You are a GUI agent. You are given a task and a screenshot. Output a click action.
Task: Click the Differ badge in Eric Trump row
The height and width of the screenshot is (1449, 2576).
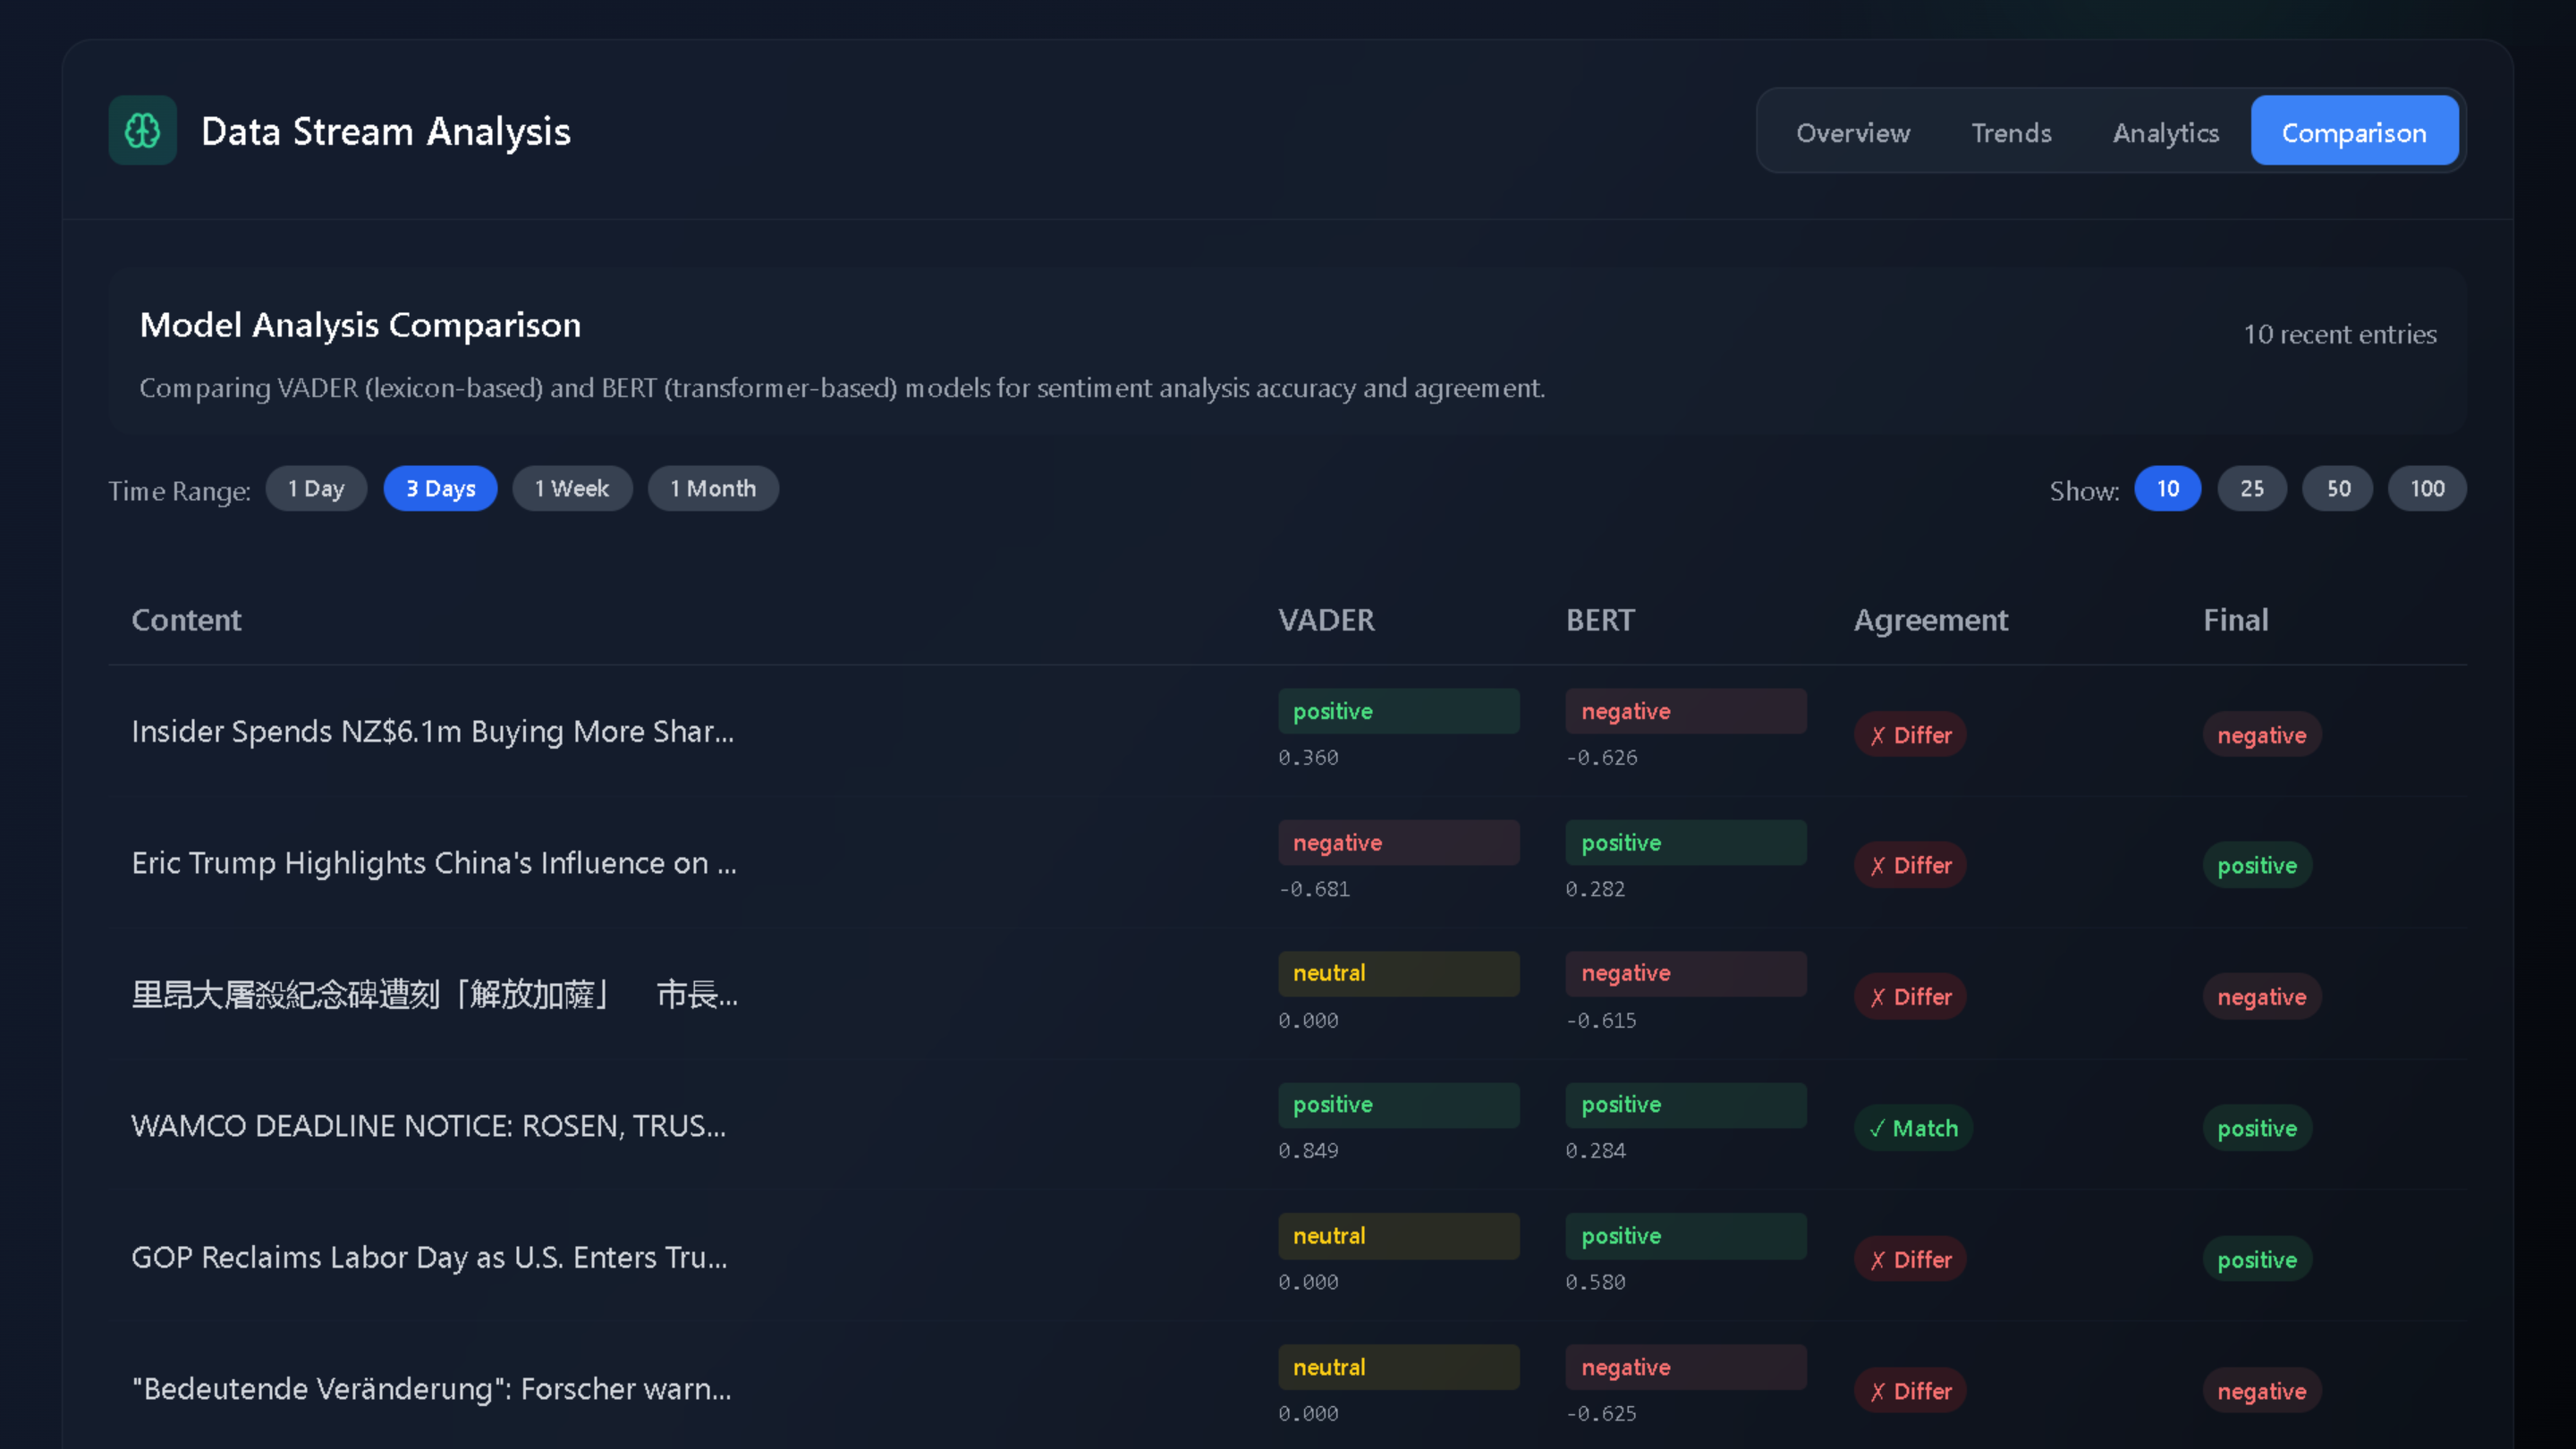point(1910,865)
